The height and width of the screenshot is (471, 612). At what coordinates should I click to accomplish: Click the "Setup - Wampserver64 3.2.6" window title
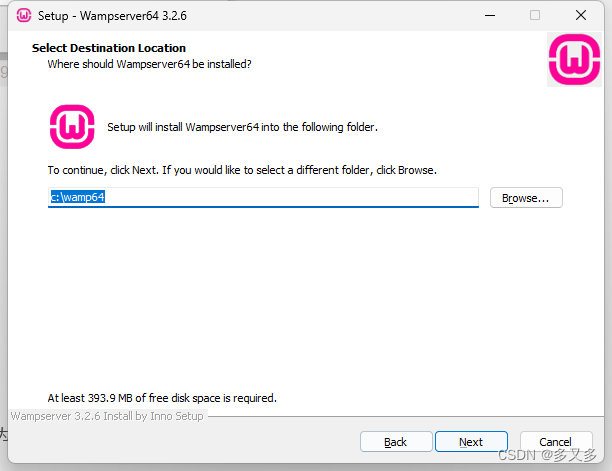[112, 16]
